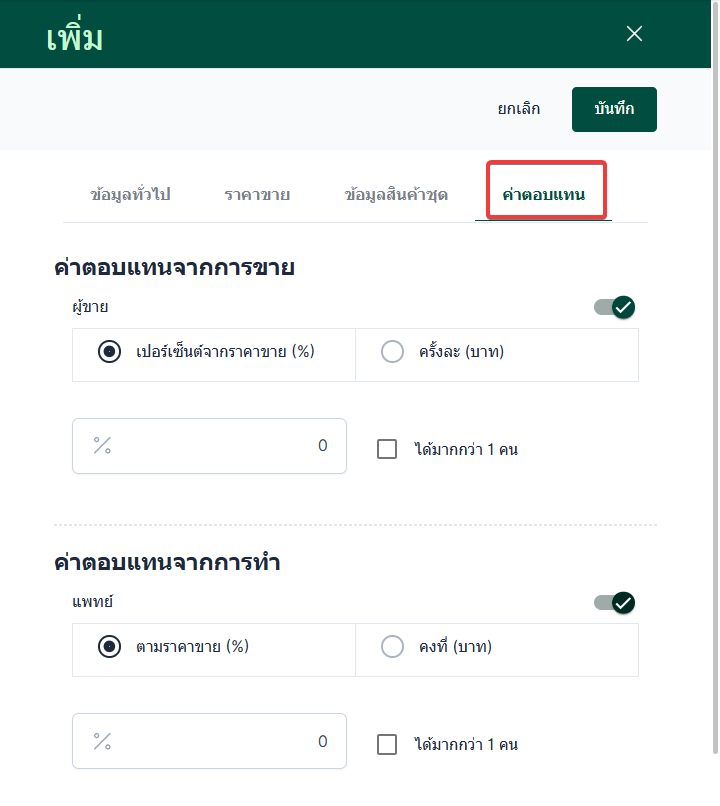Turn off the แพทย์ commission toggle
Image resolution: width=720 pixels, height=806 pixels.
[x=615, y=603]
